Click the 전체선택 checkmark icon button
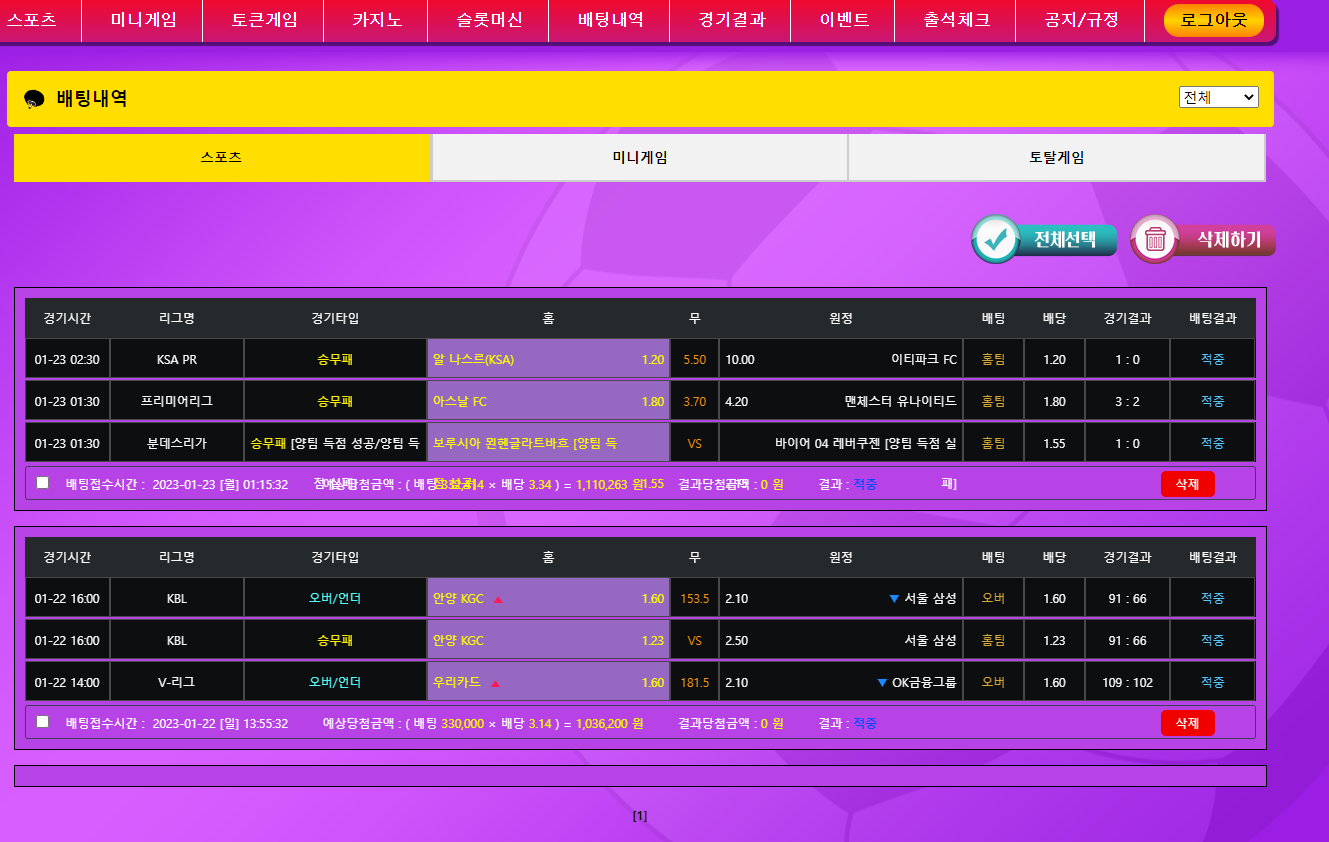The image size is (1329, 842). 996,239
